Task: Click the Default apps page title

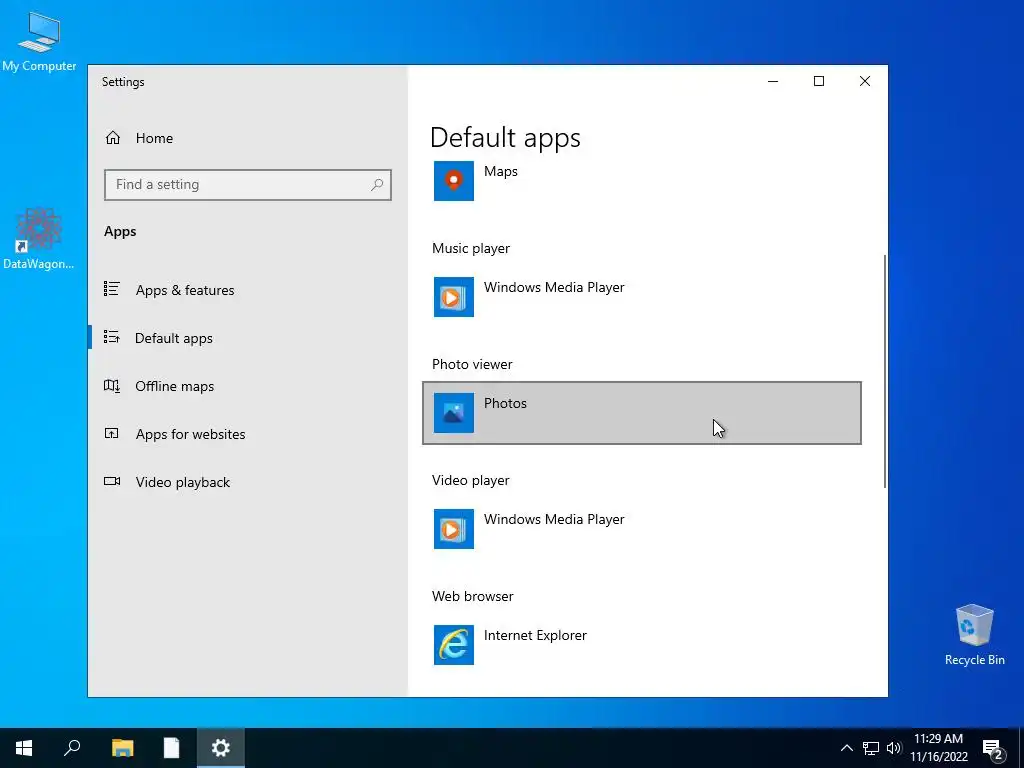Action: click(x=505, y=138)
